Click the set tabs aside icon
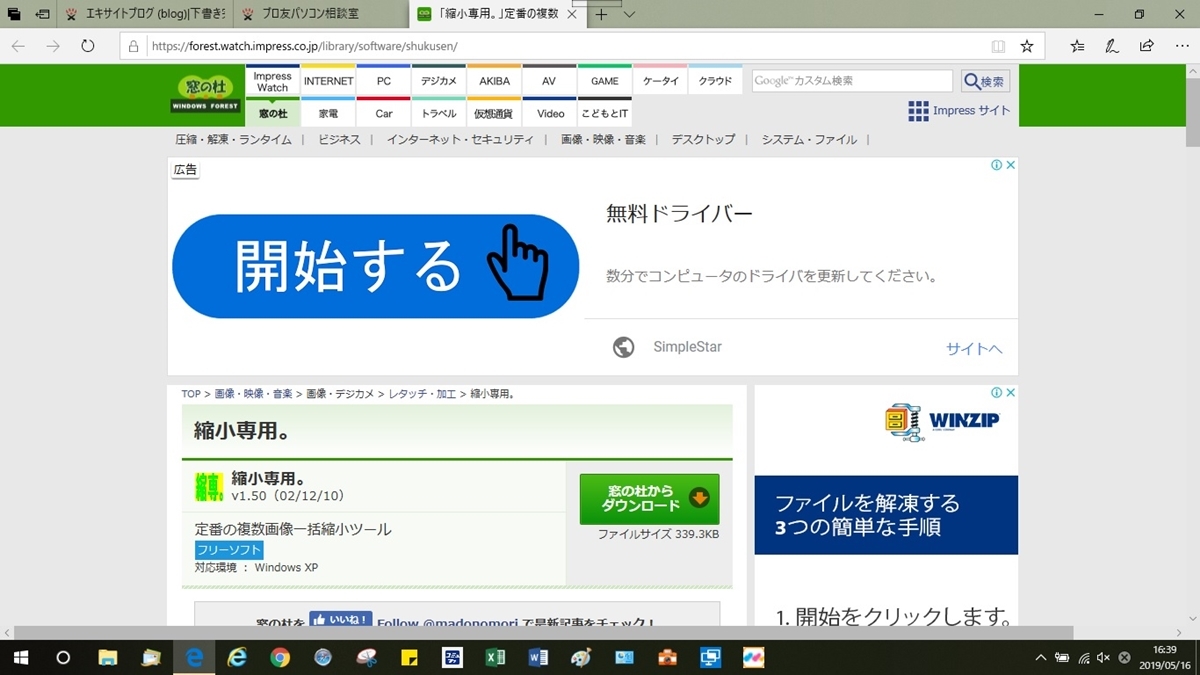This screenshot has height=675, width=1200. click(43, 15)
